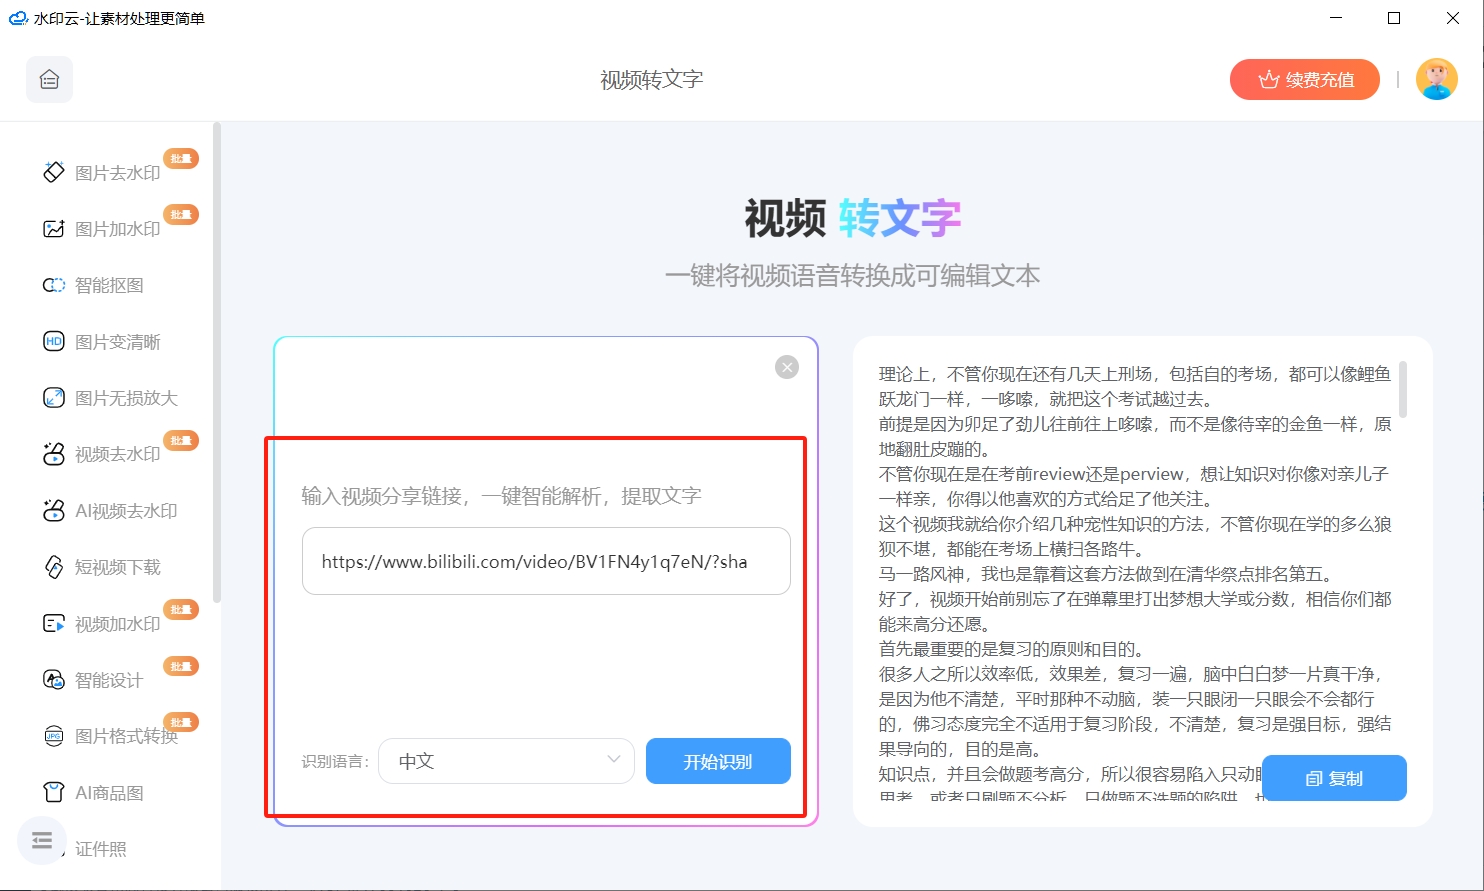Select the HD 图片变清晰 icon
The height and width of the screenshot is (891, 1484).
tap(54, 342)
